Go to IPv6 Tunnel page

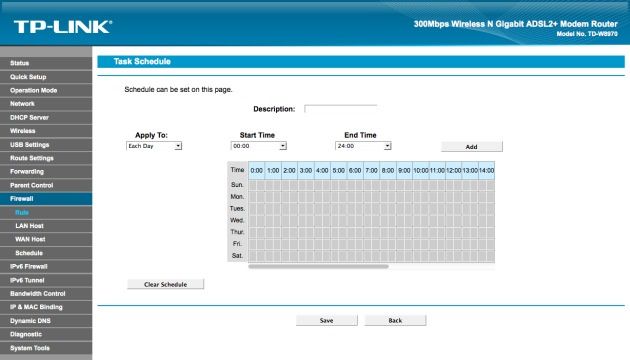pyautogui.click(x=46, y=280)
